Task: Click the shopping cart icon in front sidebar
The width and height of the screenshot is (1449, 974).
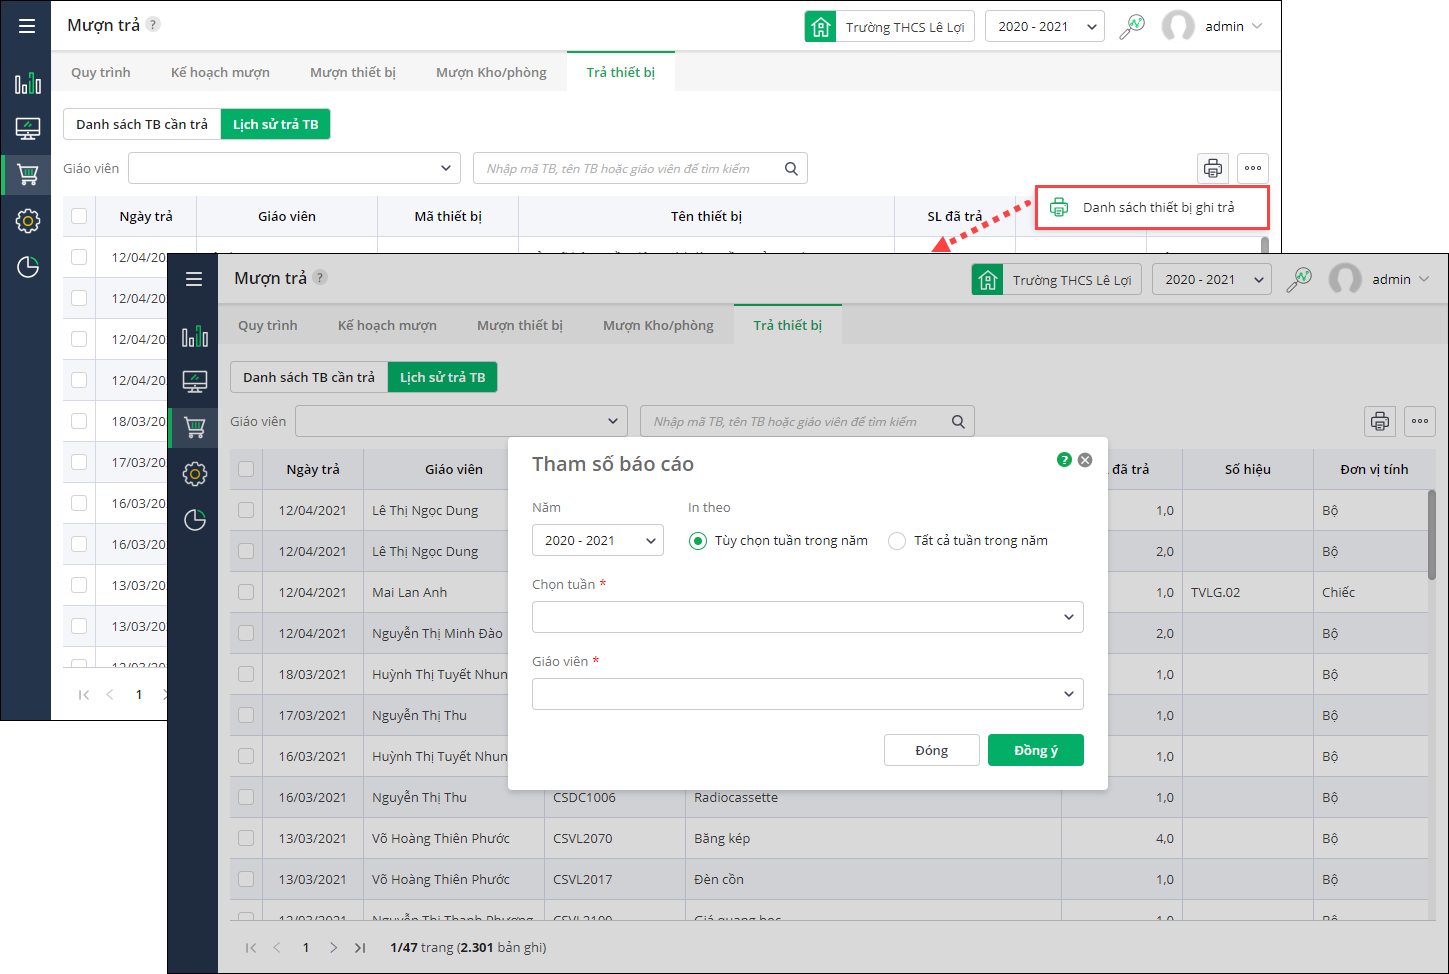Action: [195, 428]
